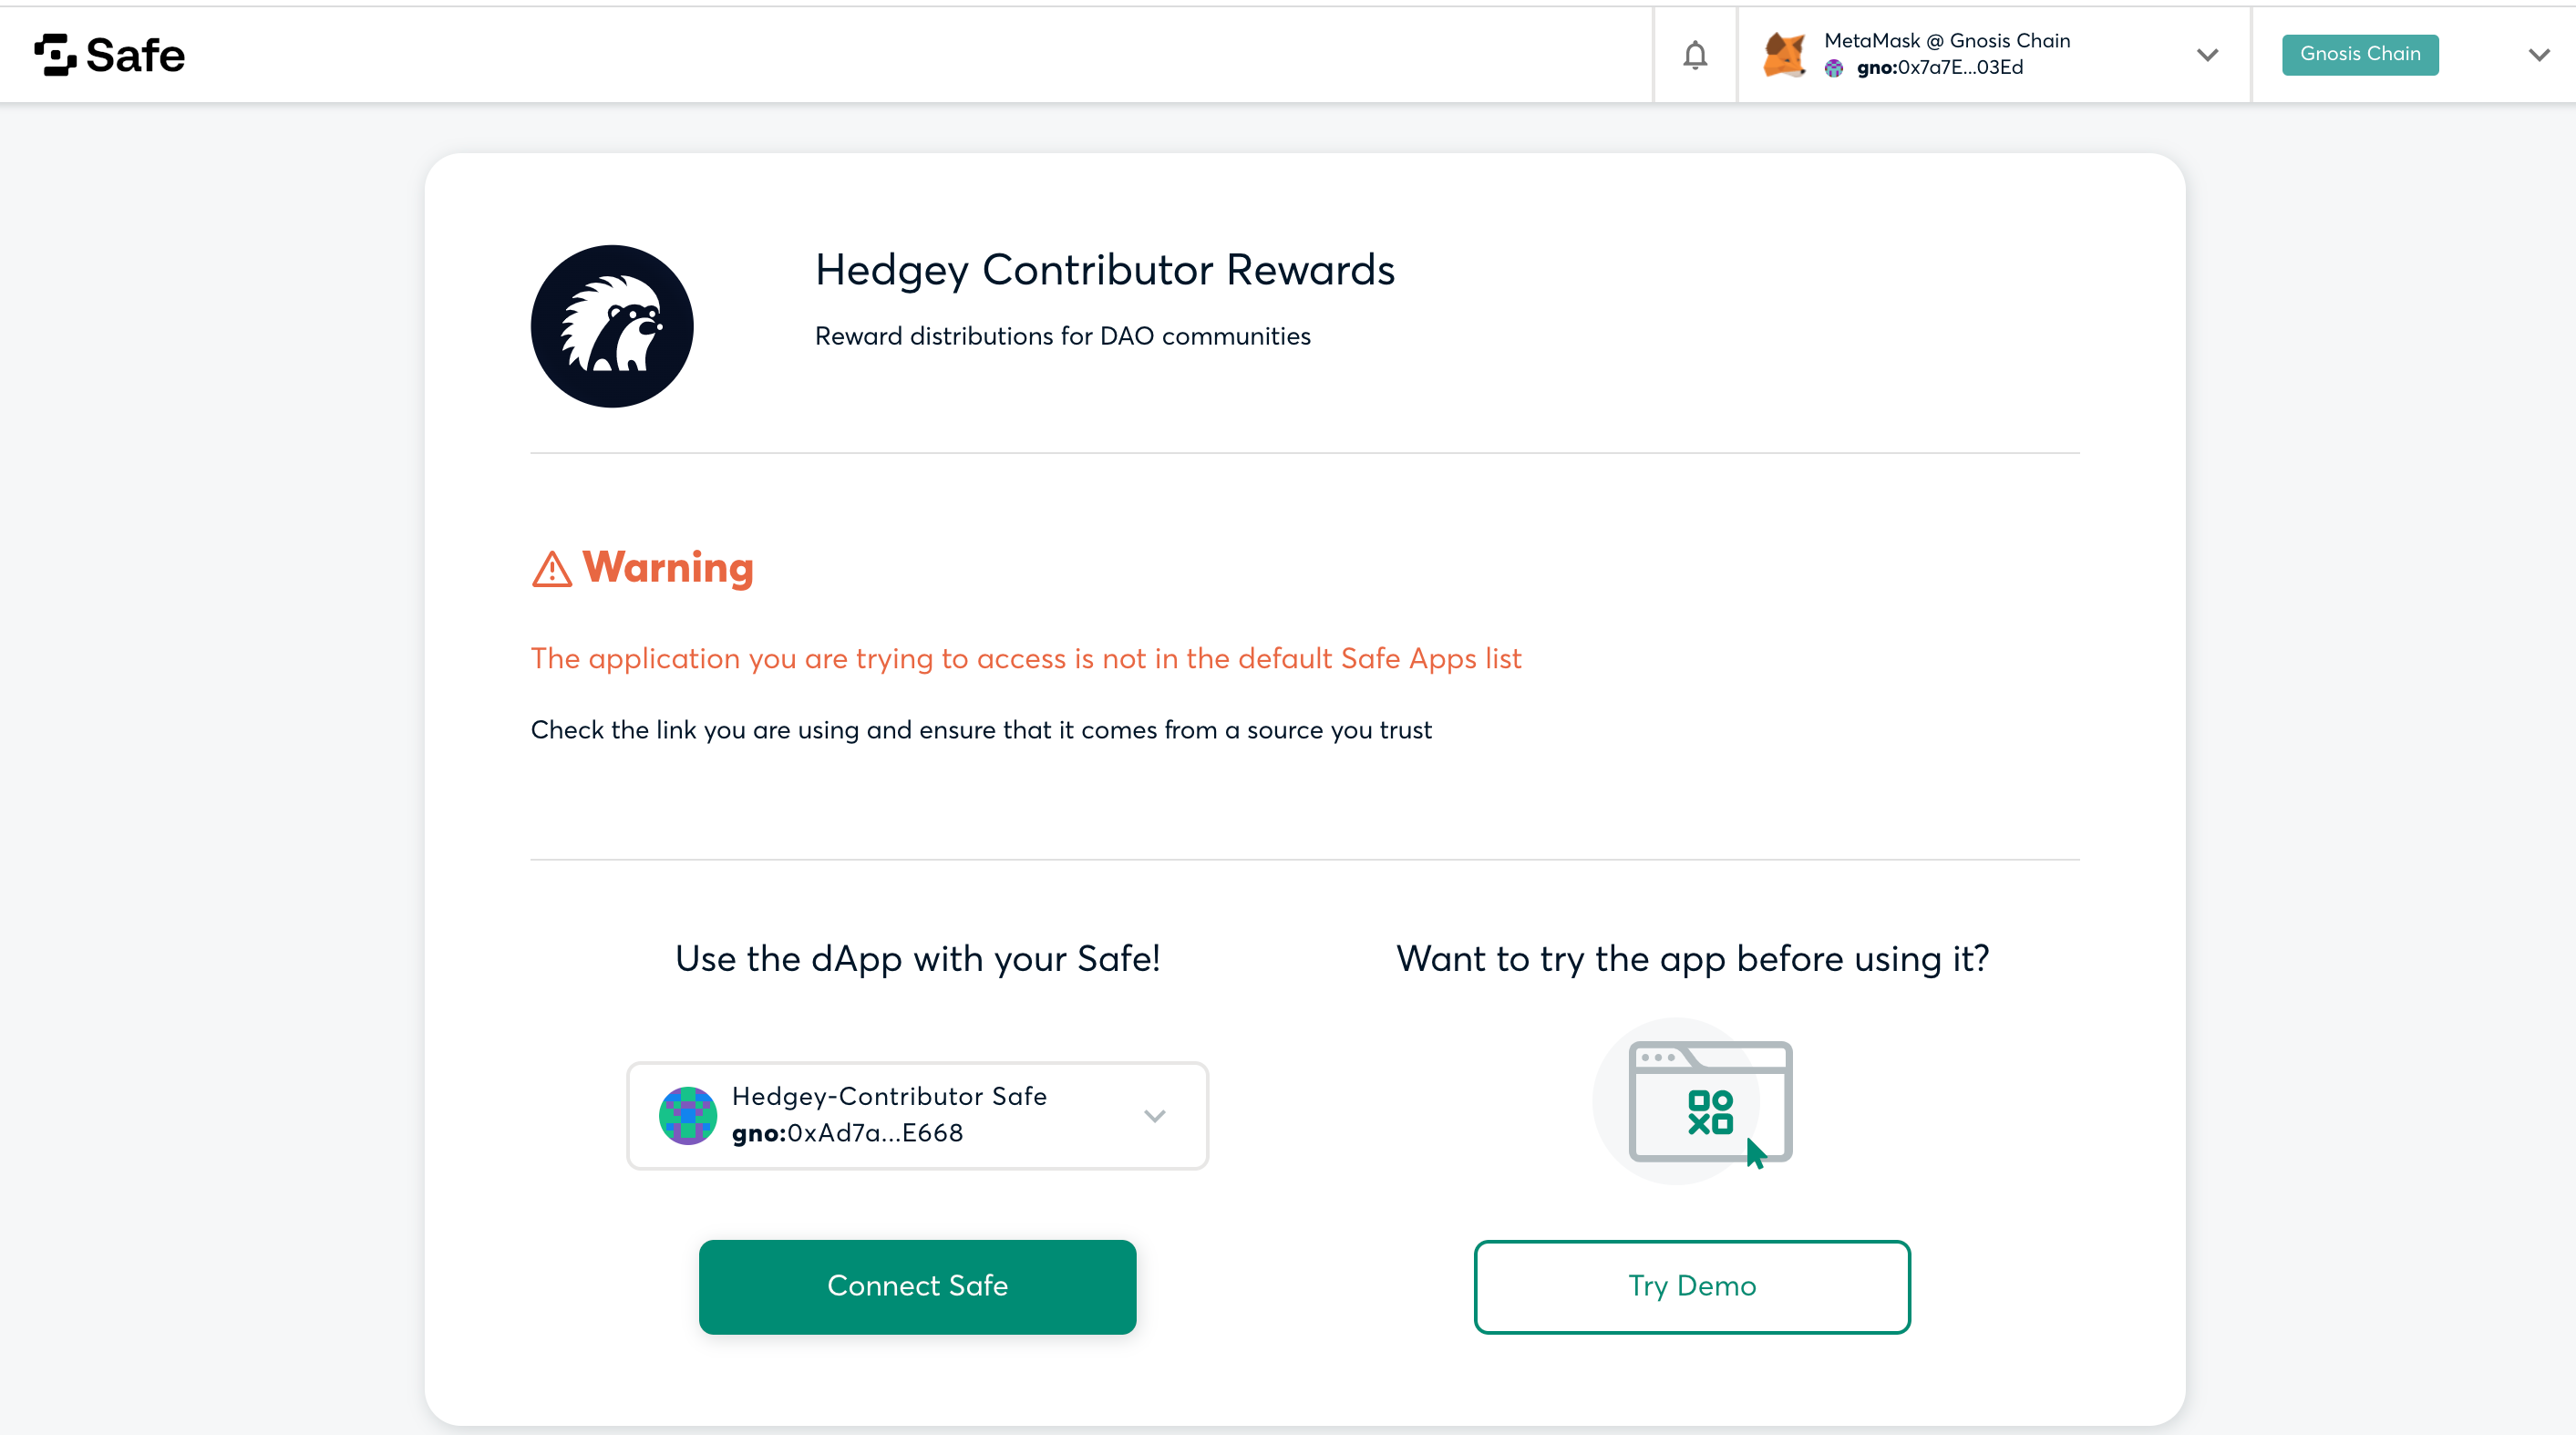Click the gno:0x7a7E...03Ed wallet address
2576x1435 pixels.
[1940, 68]
